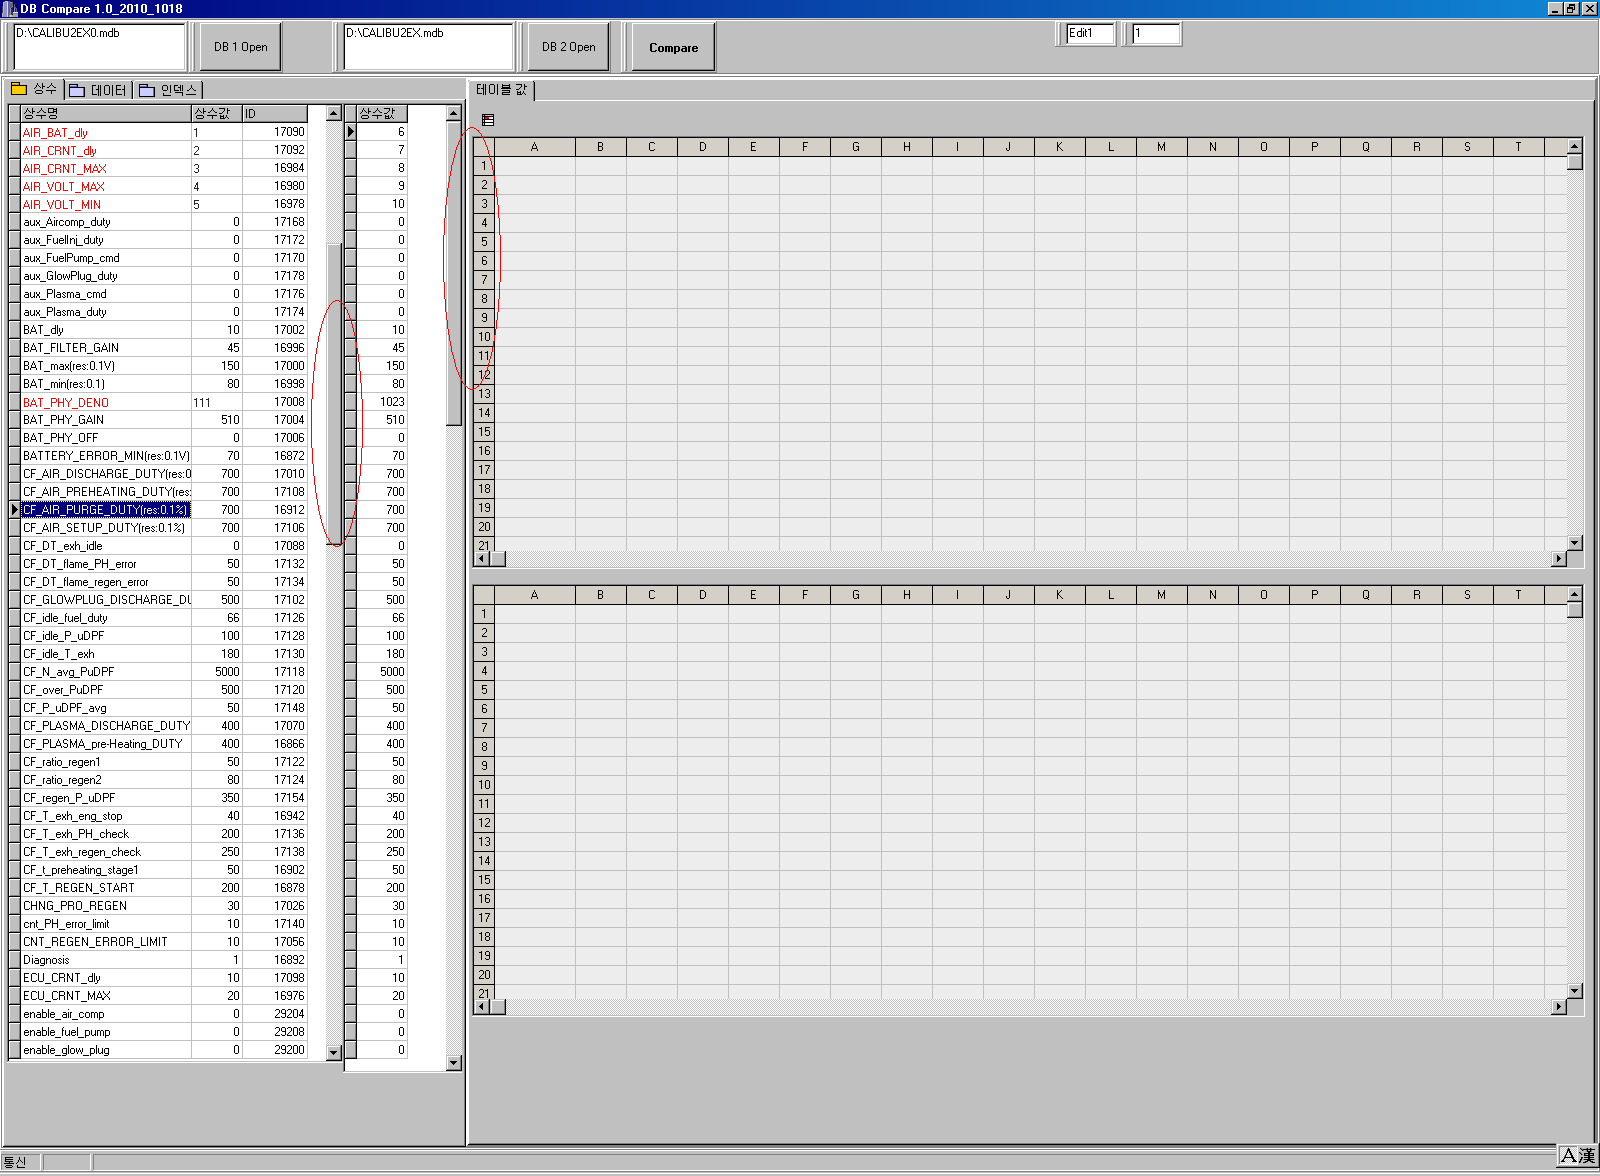Viewport: 1600px width, 1176px height.
Task: Open the 상수 tab
Action: point(35,89)
